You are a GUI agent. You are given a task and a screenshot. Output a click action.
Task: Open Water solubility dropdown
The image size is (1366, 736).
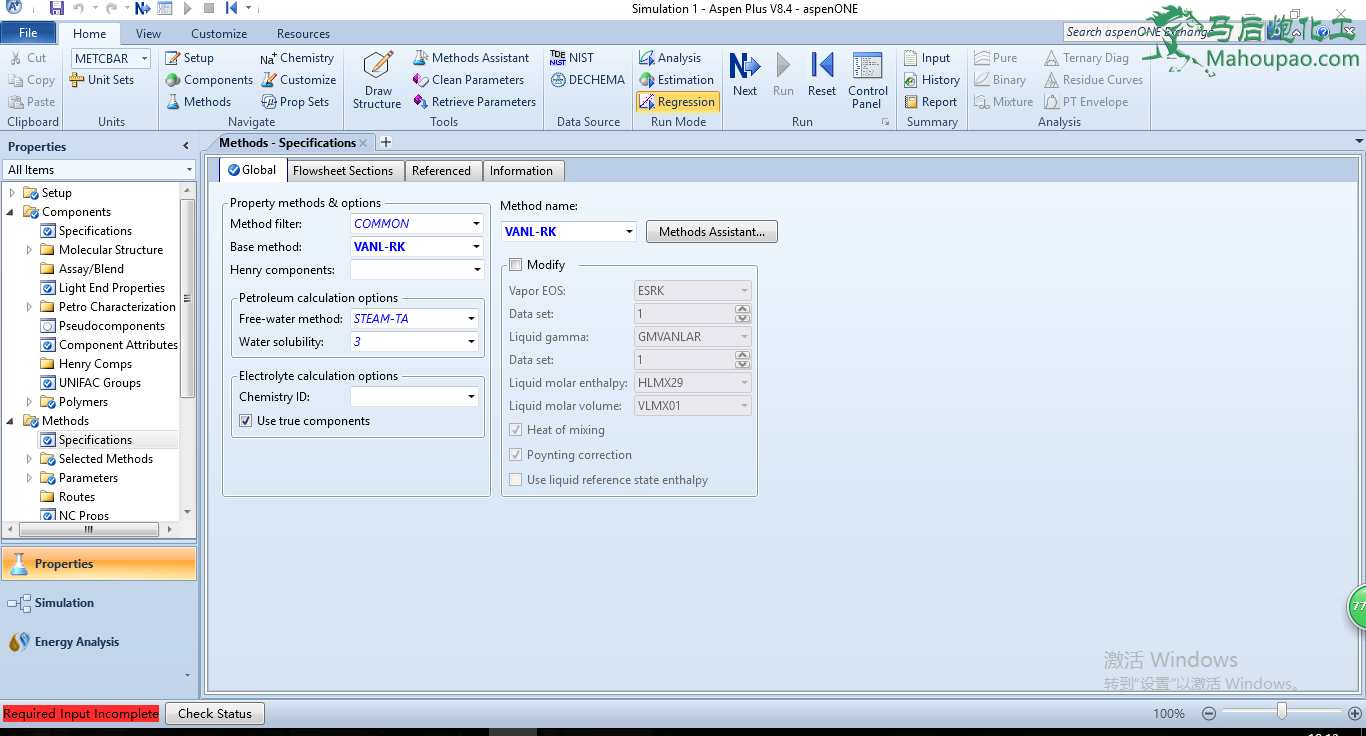pyautogui.click(x=471, y=342)
